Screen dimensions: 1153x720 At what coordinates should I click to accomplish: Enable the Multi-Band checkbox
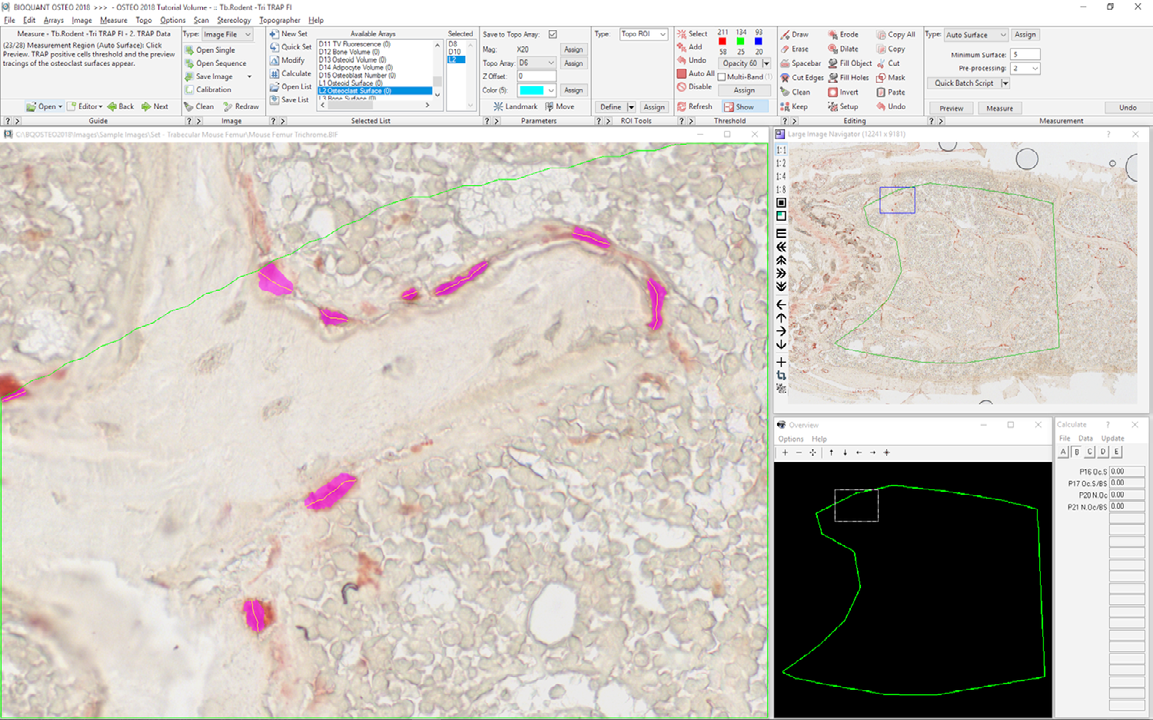(721, 76)
